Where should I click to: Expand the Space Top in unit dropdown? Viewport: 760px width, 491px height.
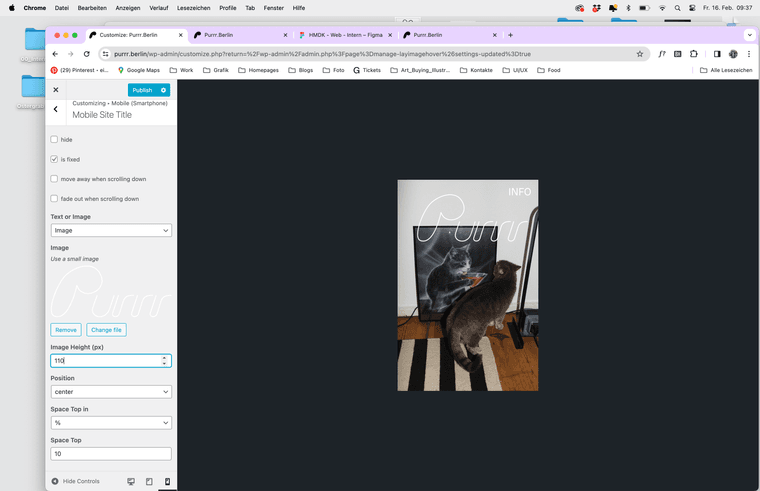[111, 423]
